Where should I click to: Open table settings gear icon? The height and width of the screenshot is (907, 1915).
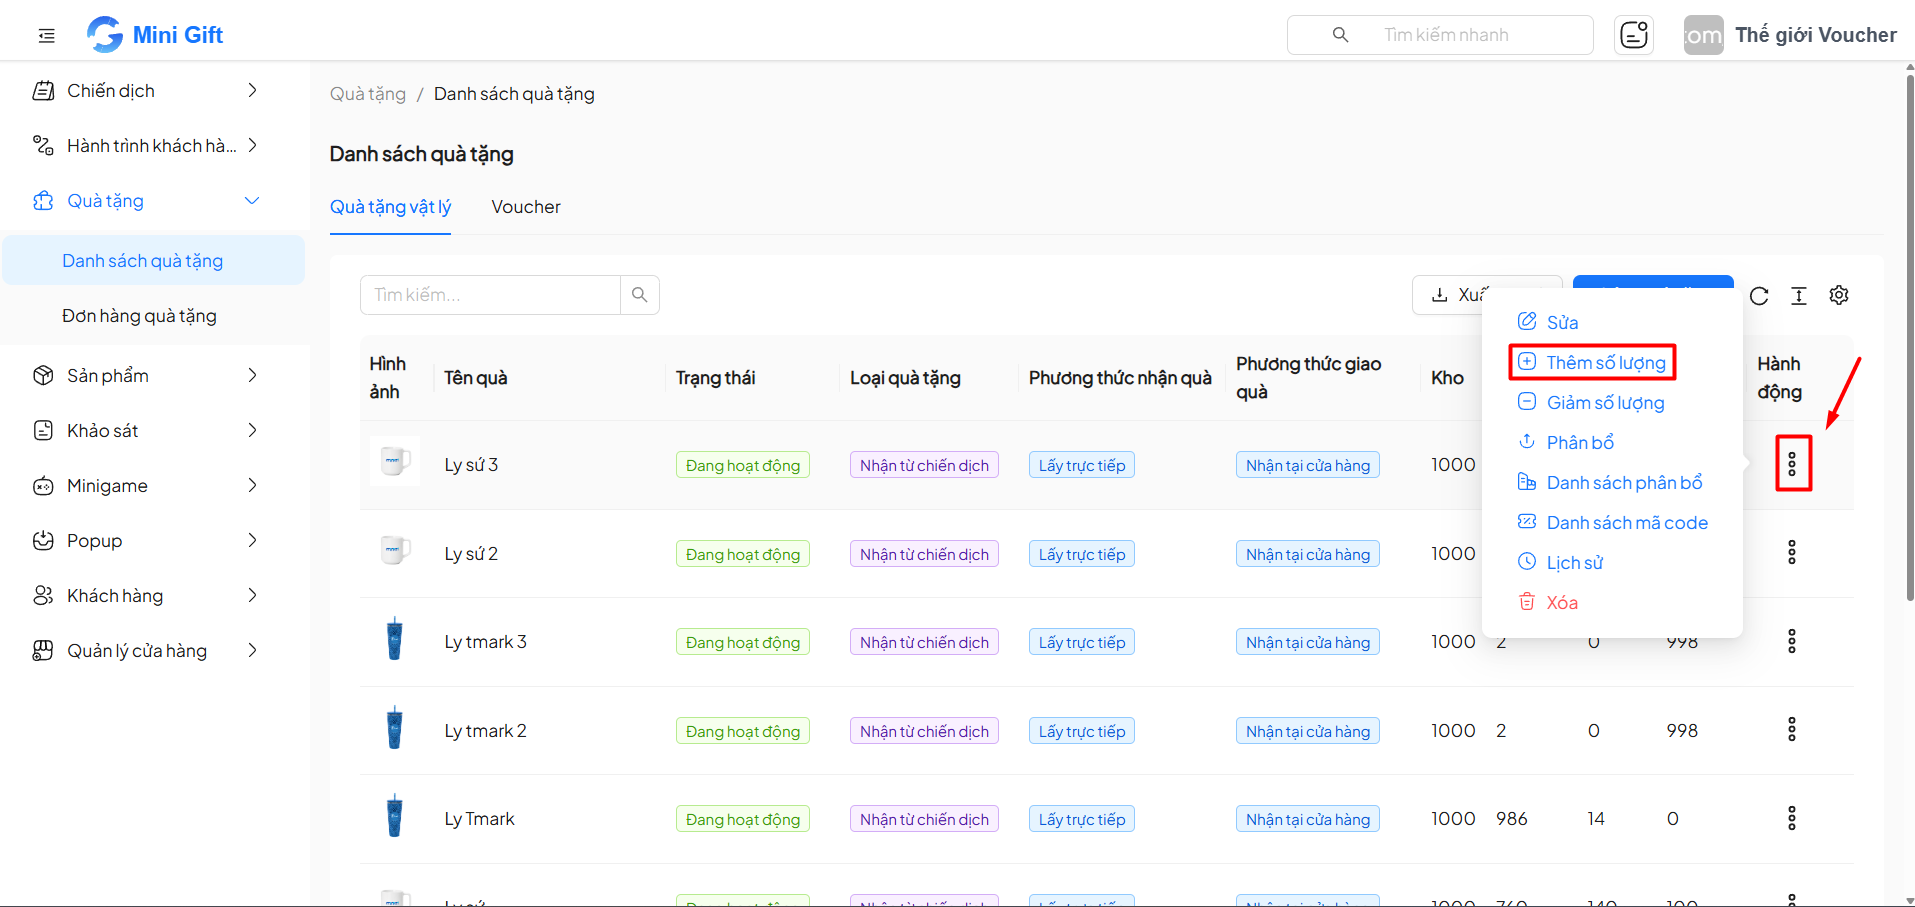click(x=1839, y=295)
